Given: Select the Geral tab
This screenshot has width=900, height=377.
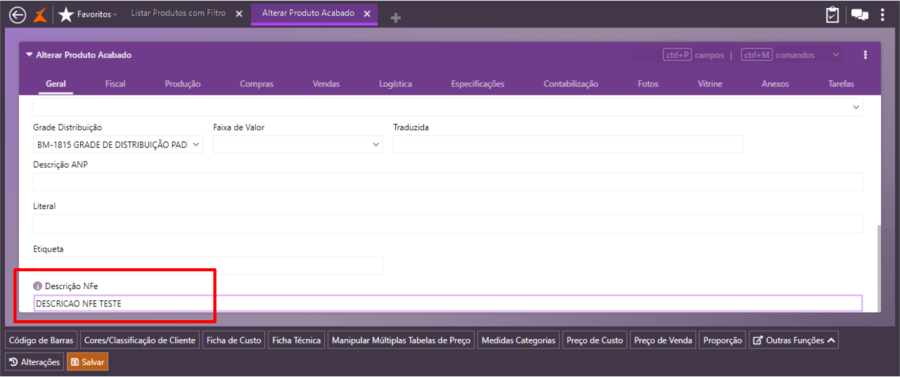Looking at the screenshot, I should (x=56, y=84).
